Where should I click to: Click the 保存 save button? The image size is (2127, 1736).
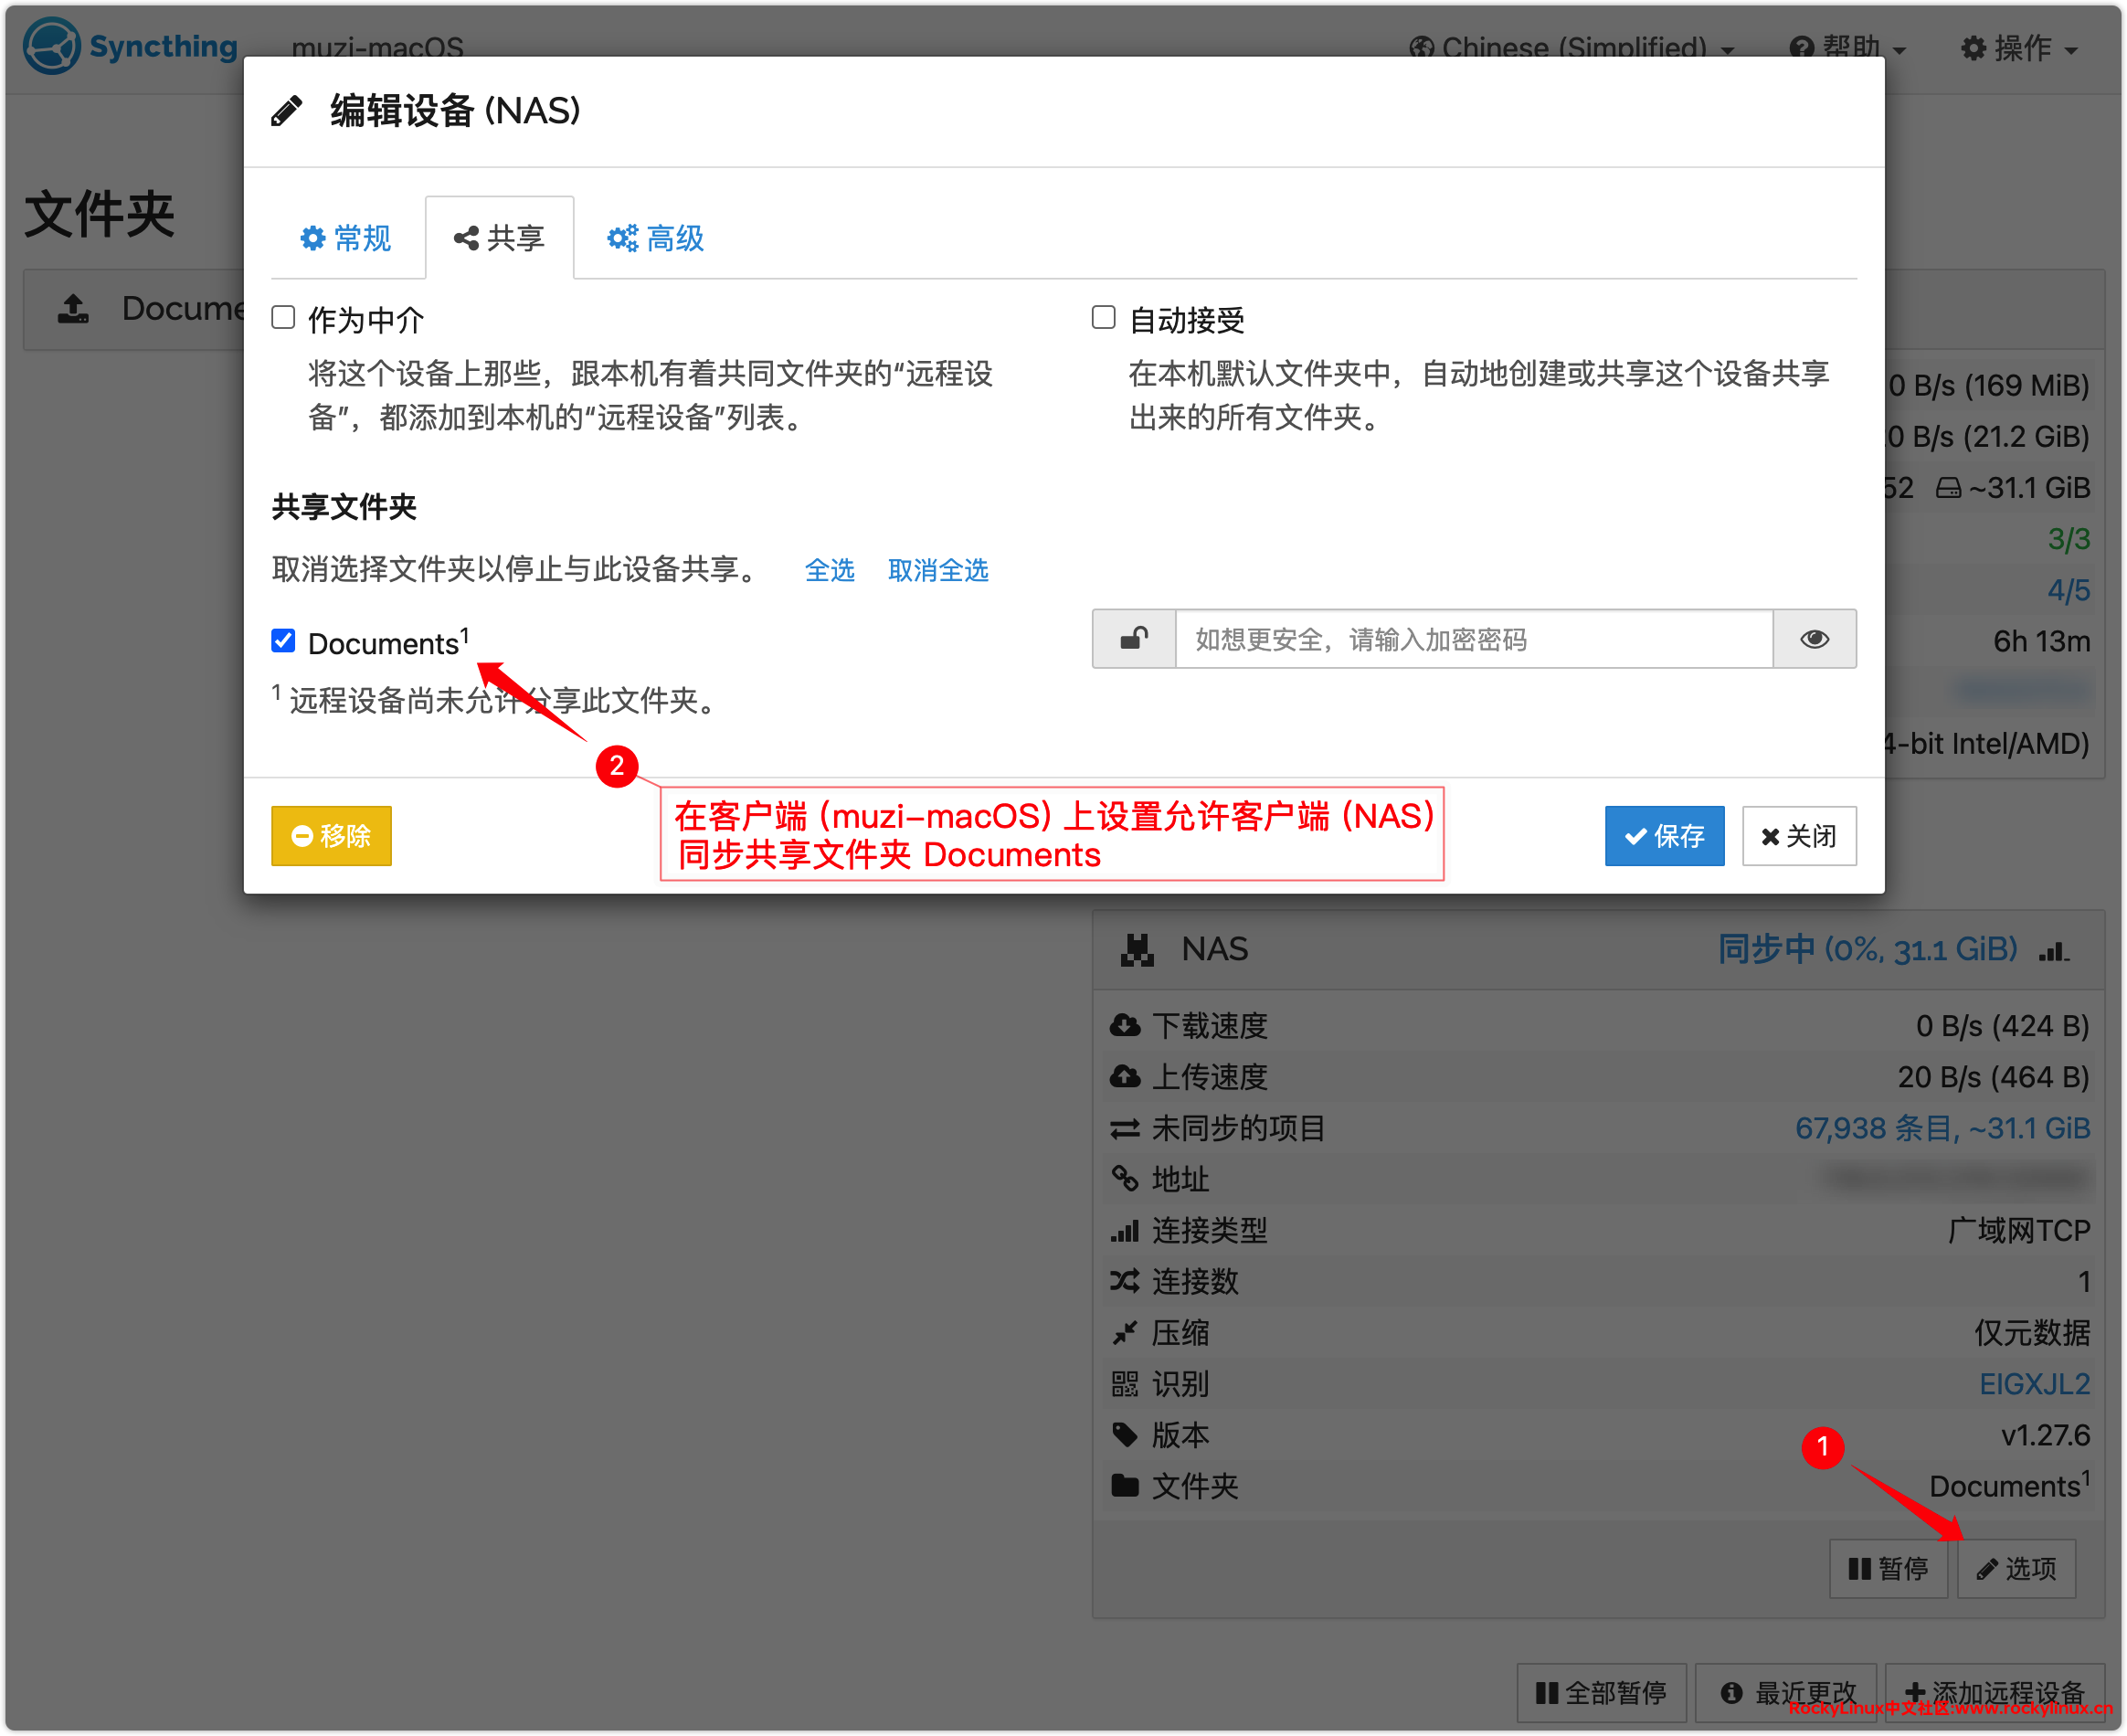[x=1664, y=836]
